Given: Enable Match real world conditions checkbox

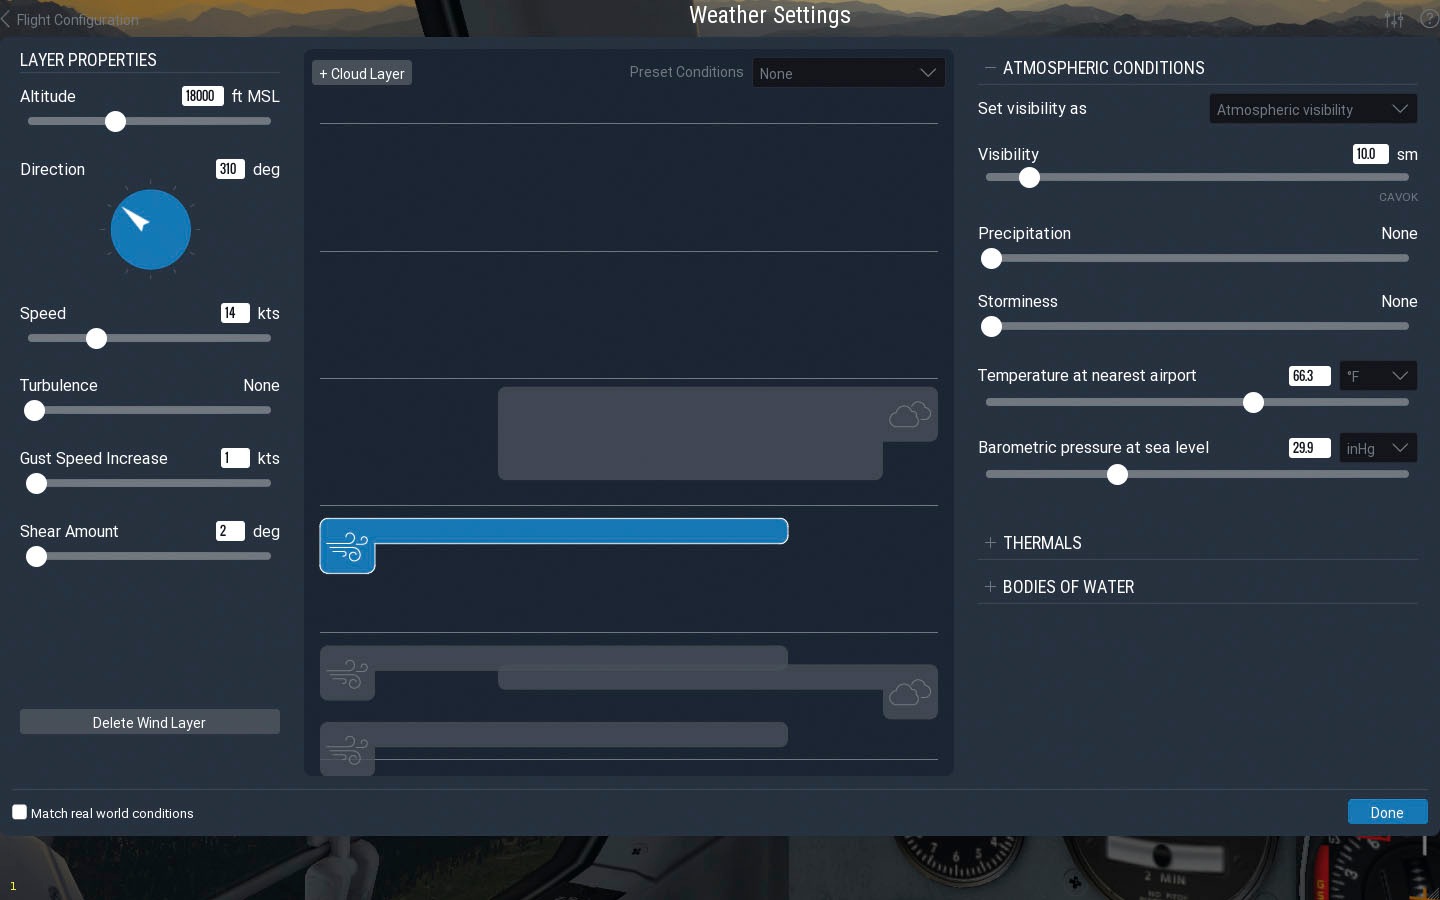Looking at the screenshot, I should (x=20, y=812).
